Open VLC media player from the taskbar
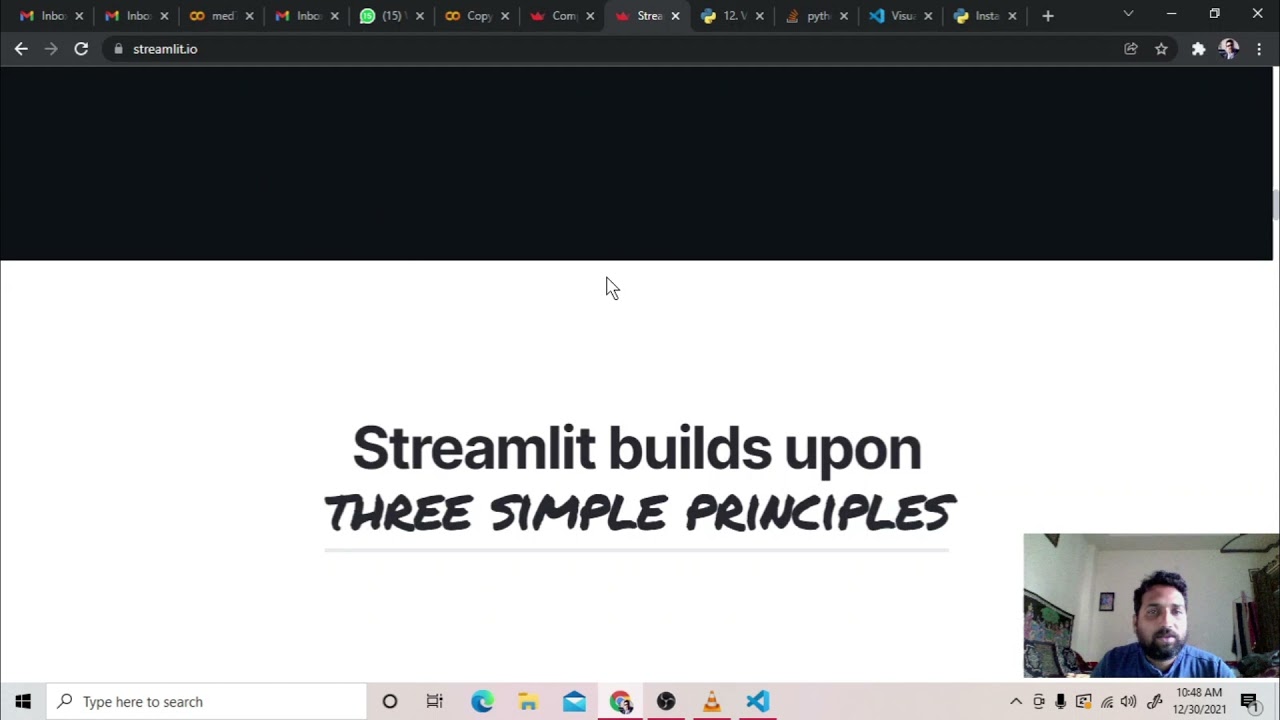1280x720 pixels. [712, 701]
